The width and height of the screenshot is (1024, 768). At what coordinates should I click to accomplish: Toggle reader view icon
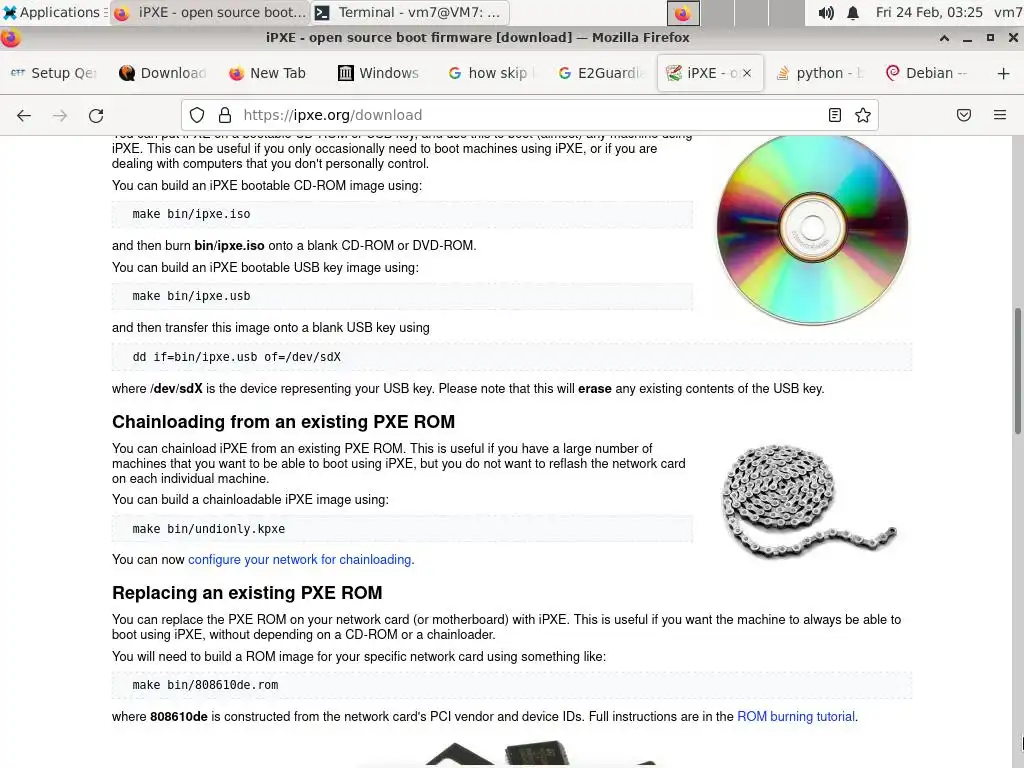click(835, 116)
